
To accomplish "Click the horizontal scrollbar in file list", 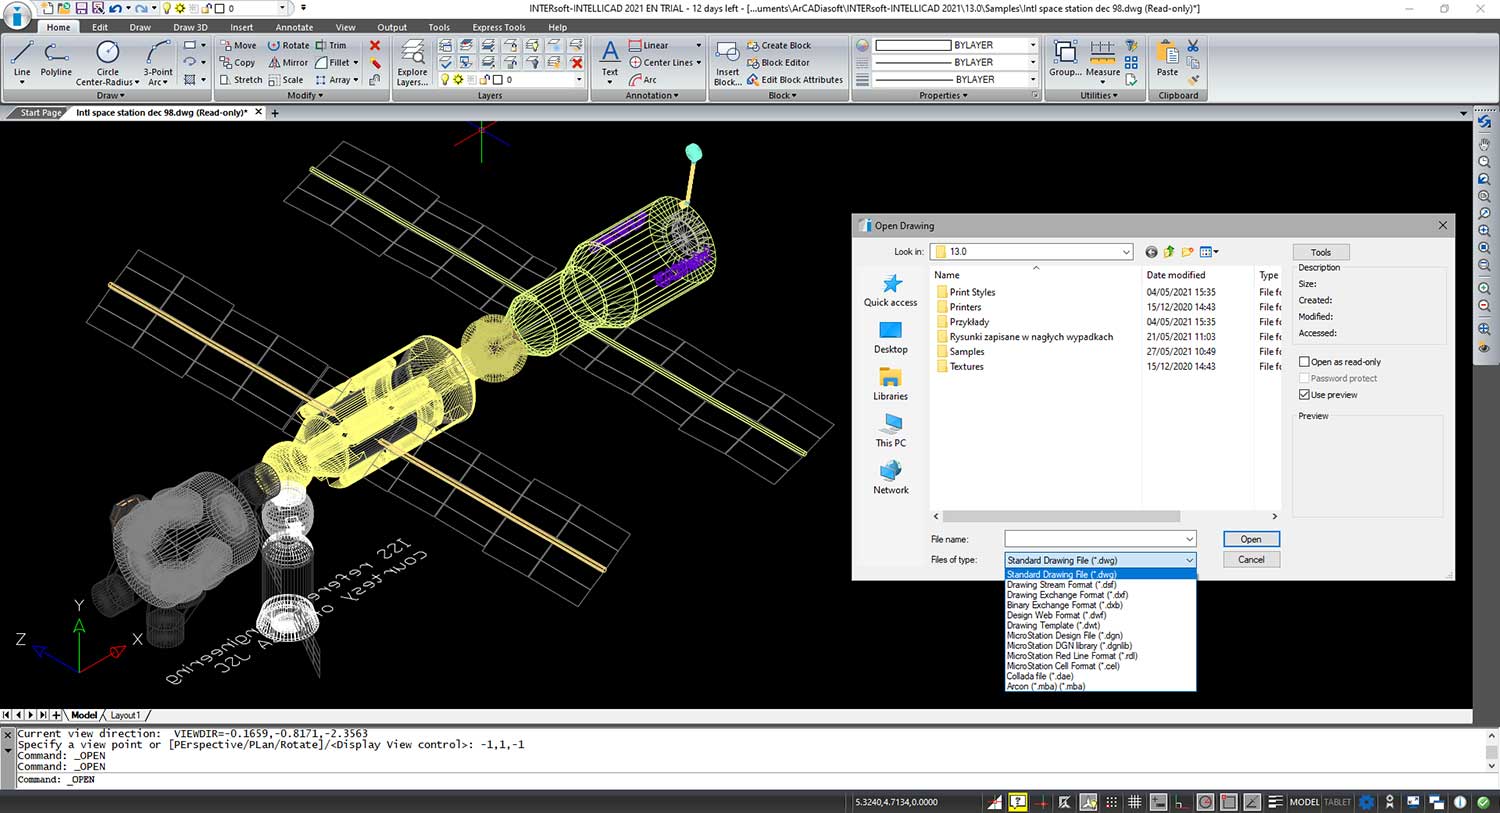I will pyautogui.click(x=1062, y=516).
